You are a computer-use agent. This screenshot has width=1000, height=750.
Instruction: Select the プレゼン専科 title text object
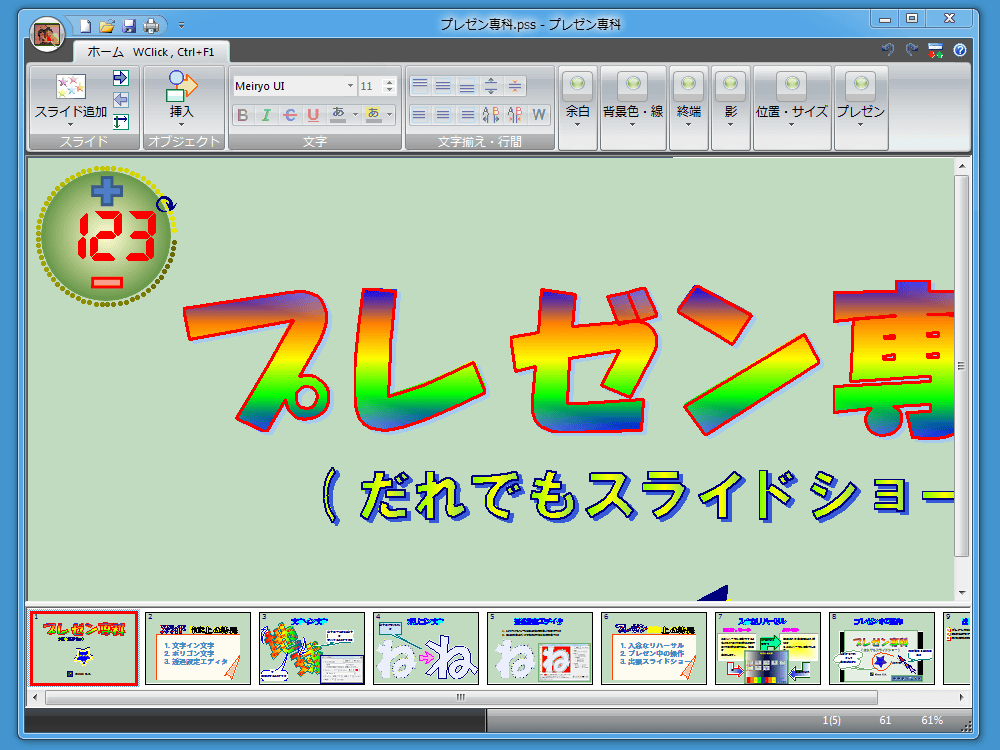point(569,360)
